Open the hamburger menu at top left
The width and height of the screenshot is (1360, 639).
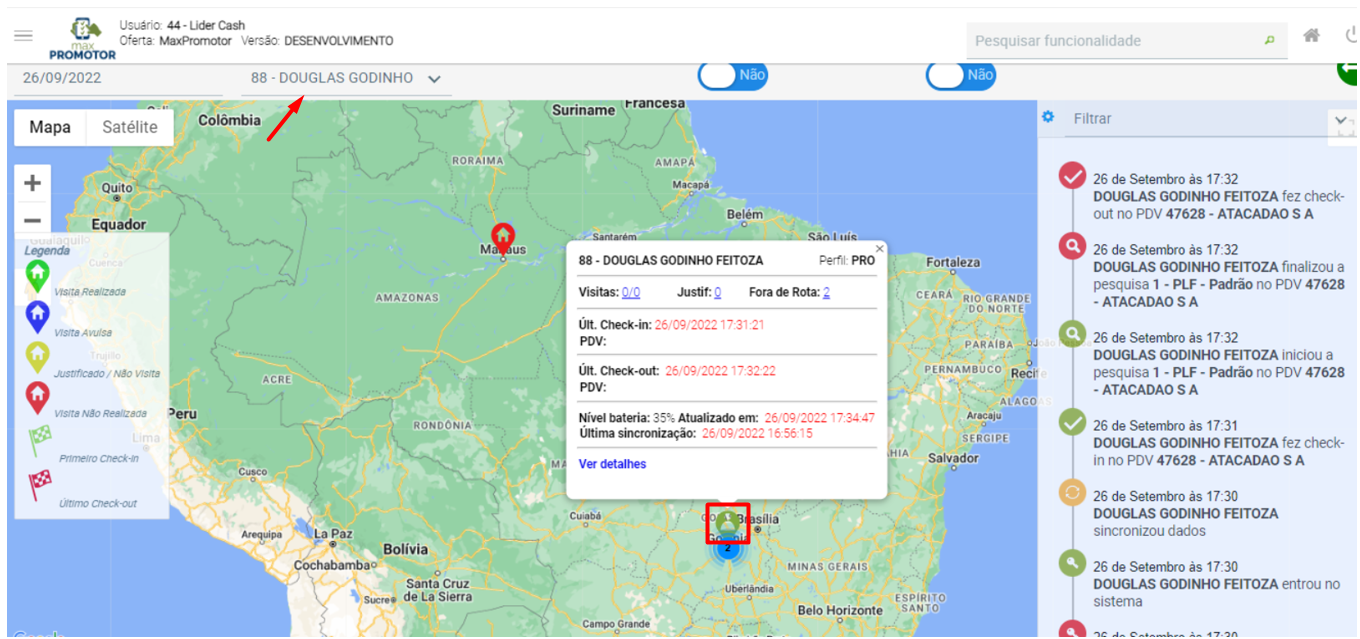23,36
